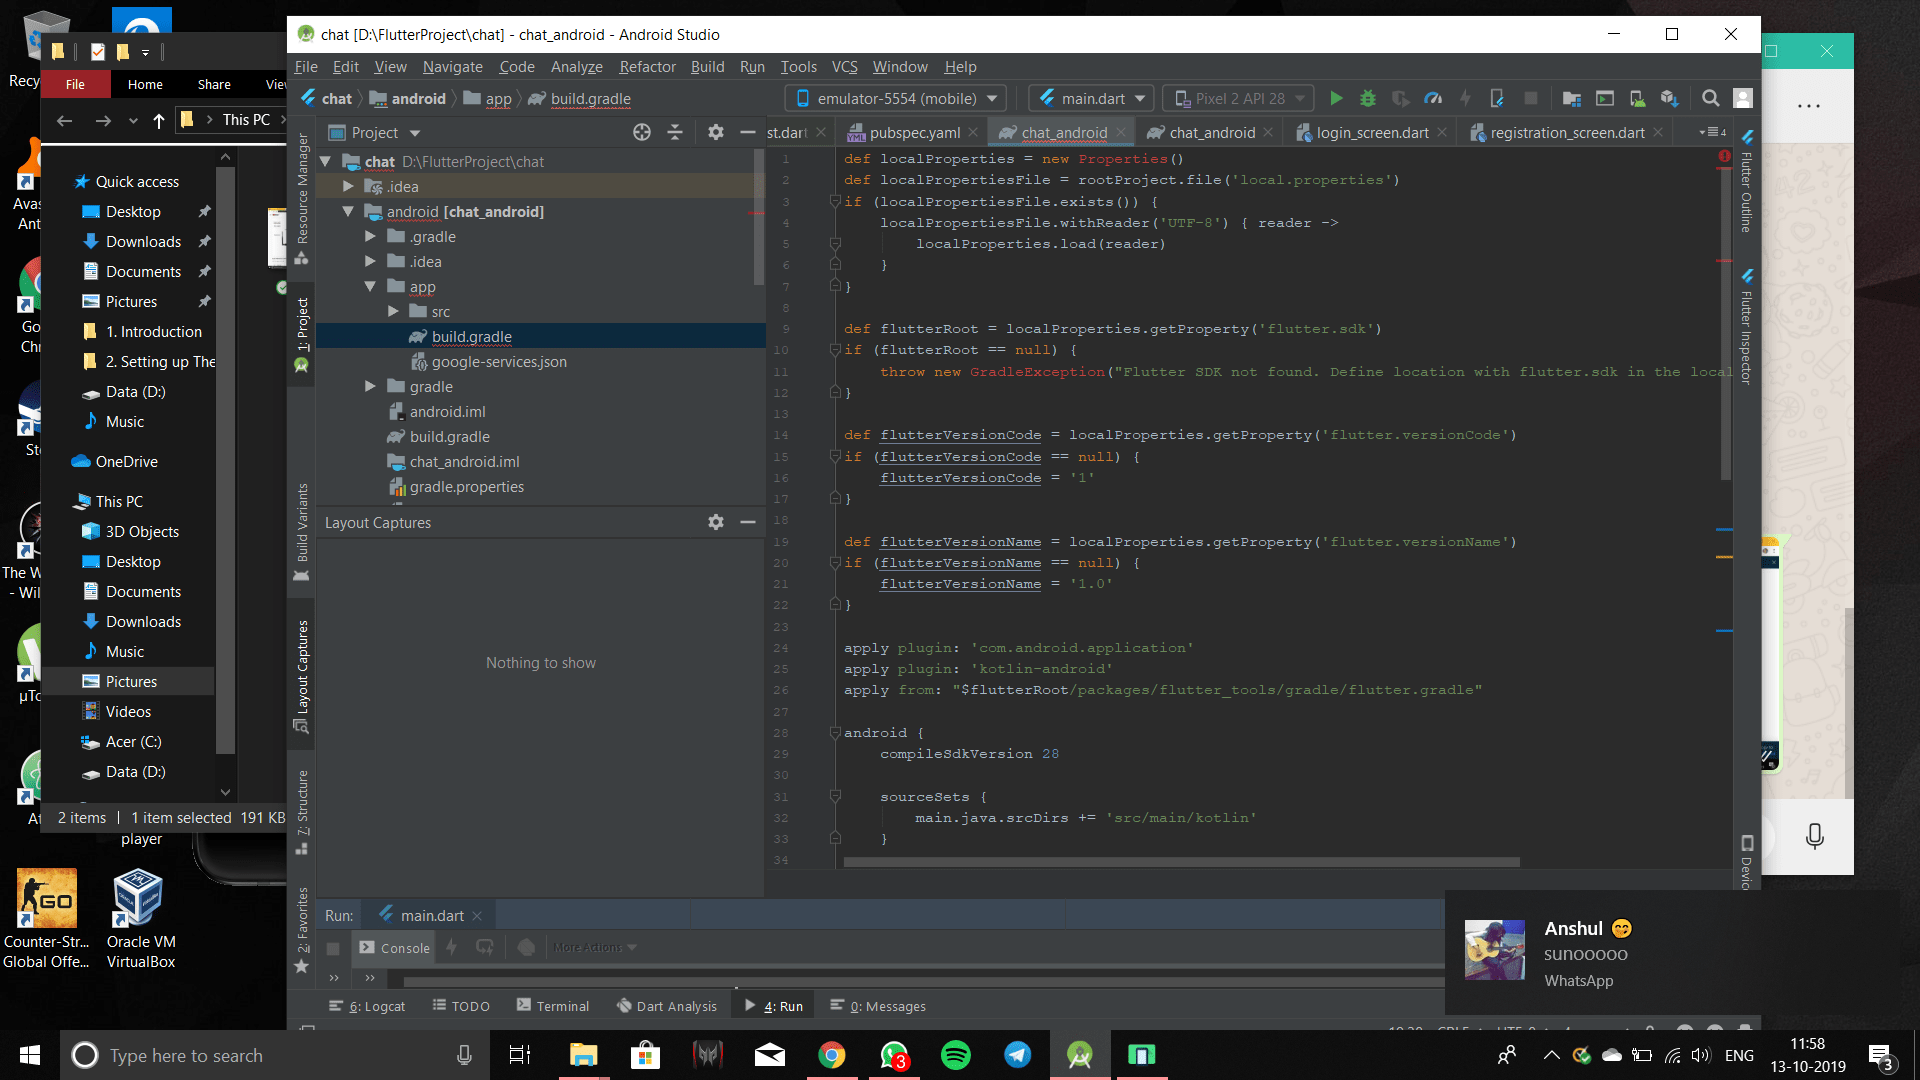Open Flutter hot reload lightning icon
Image resolution: width=1920 pixels, height=1080 pixels.
[x=1465, y=98]
